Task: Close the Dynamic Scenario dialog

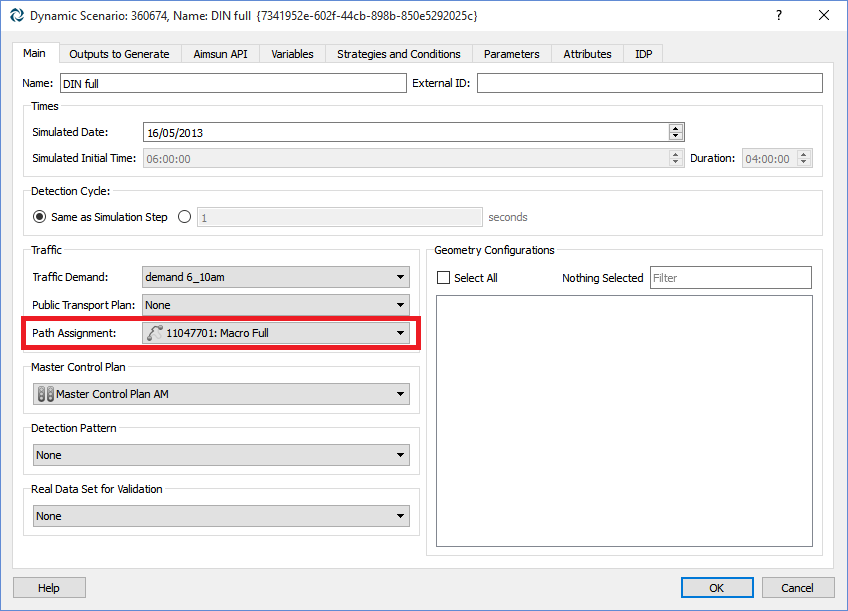Action: 824,15
